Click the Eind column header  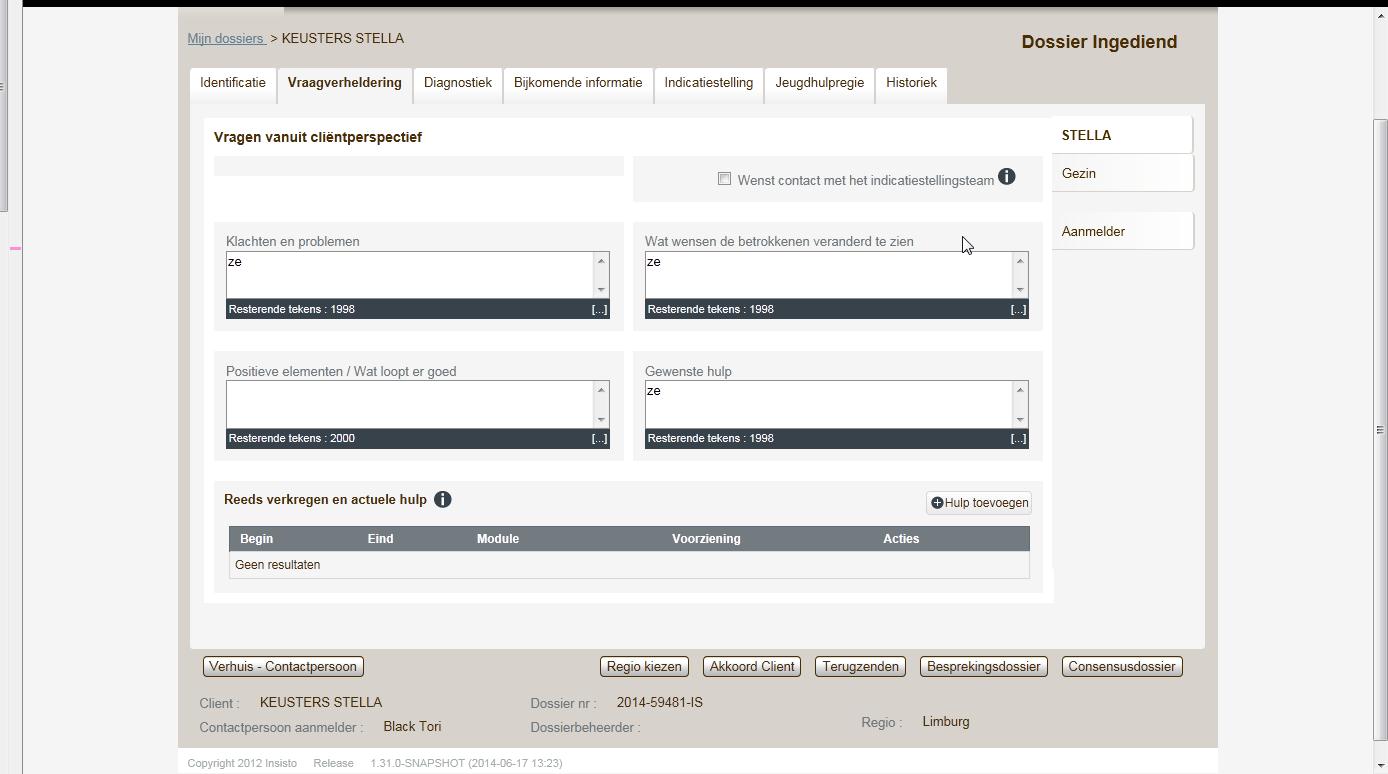coord(380,539)
